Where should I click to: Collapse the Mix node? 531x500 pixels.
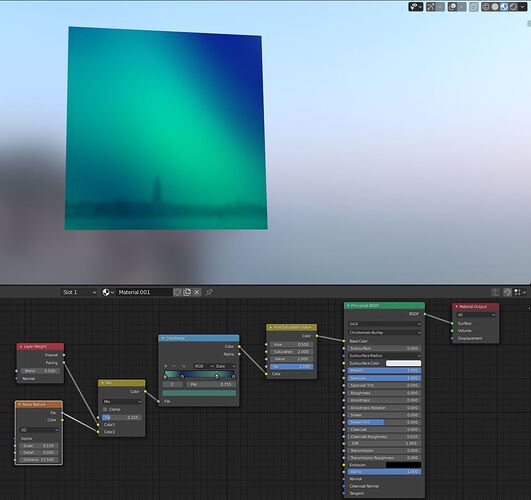tap(103, 383)
